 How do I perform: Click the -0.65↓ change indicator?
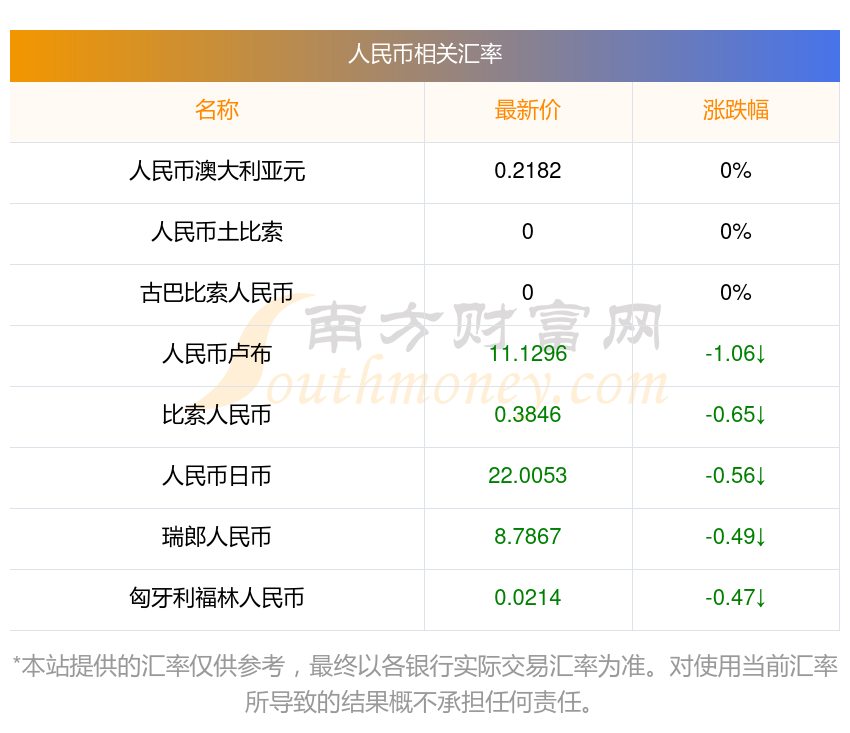[x=735, y=415]
